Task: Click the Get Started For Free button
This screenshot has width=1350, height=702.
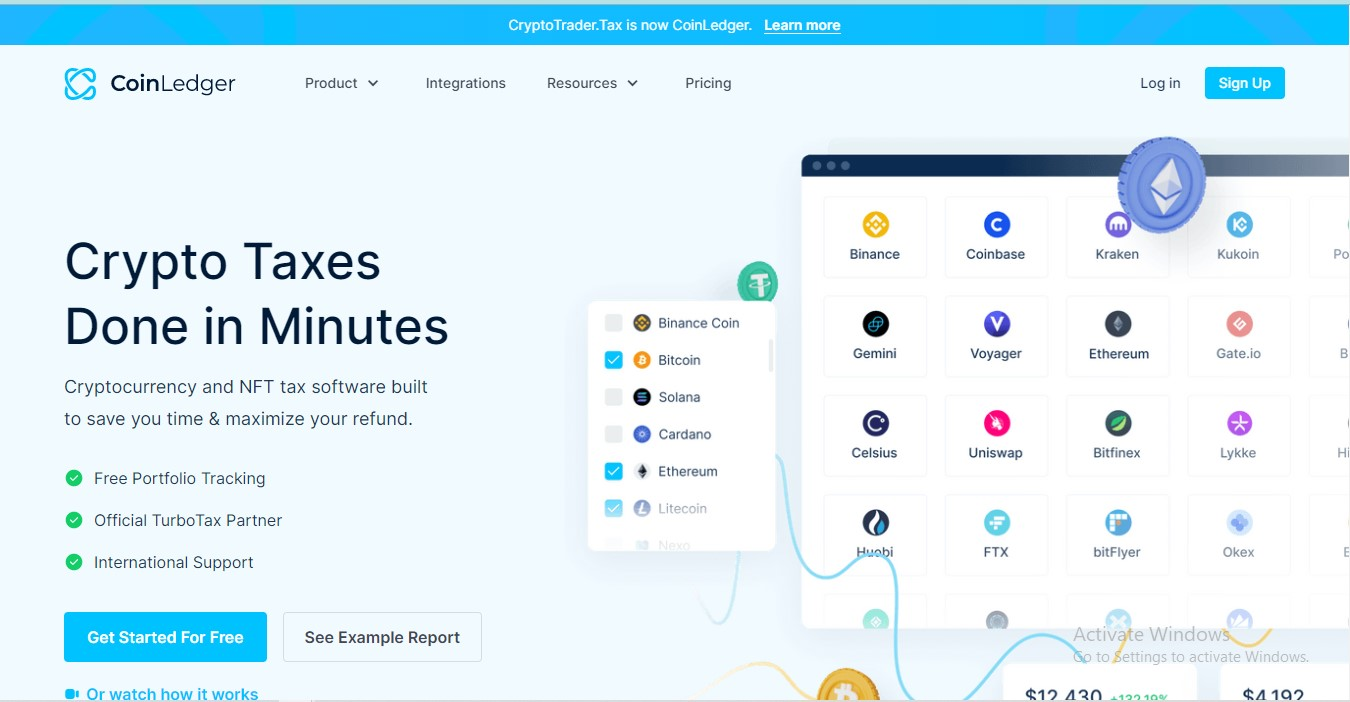Action: point(165,637)
